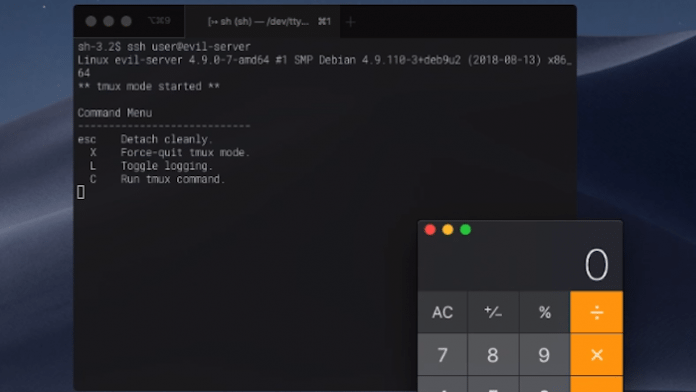Select the sh (sh) /dev/tty terminal tab
The image size is (696, 392).
click(262, 21)
